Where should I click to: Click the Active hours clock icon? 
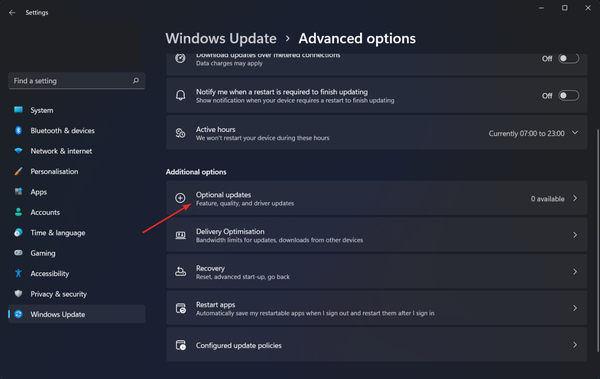pos(180,133)
